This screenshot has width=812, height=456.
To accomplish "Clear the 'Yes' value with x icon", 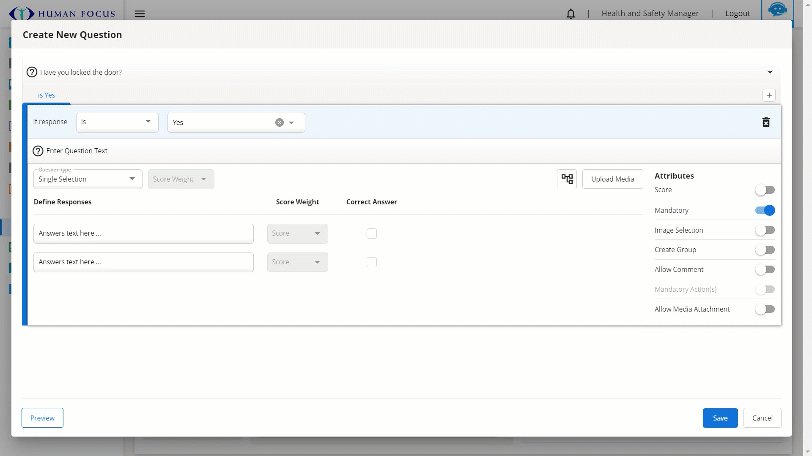I will pos(279,122).
